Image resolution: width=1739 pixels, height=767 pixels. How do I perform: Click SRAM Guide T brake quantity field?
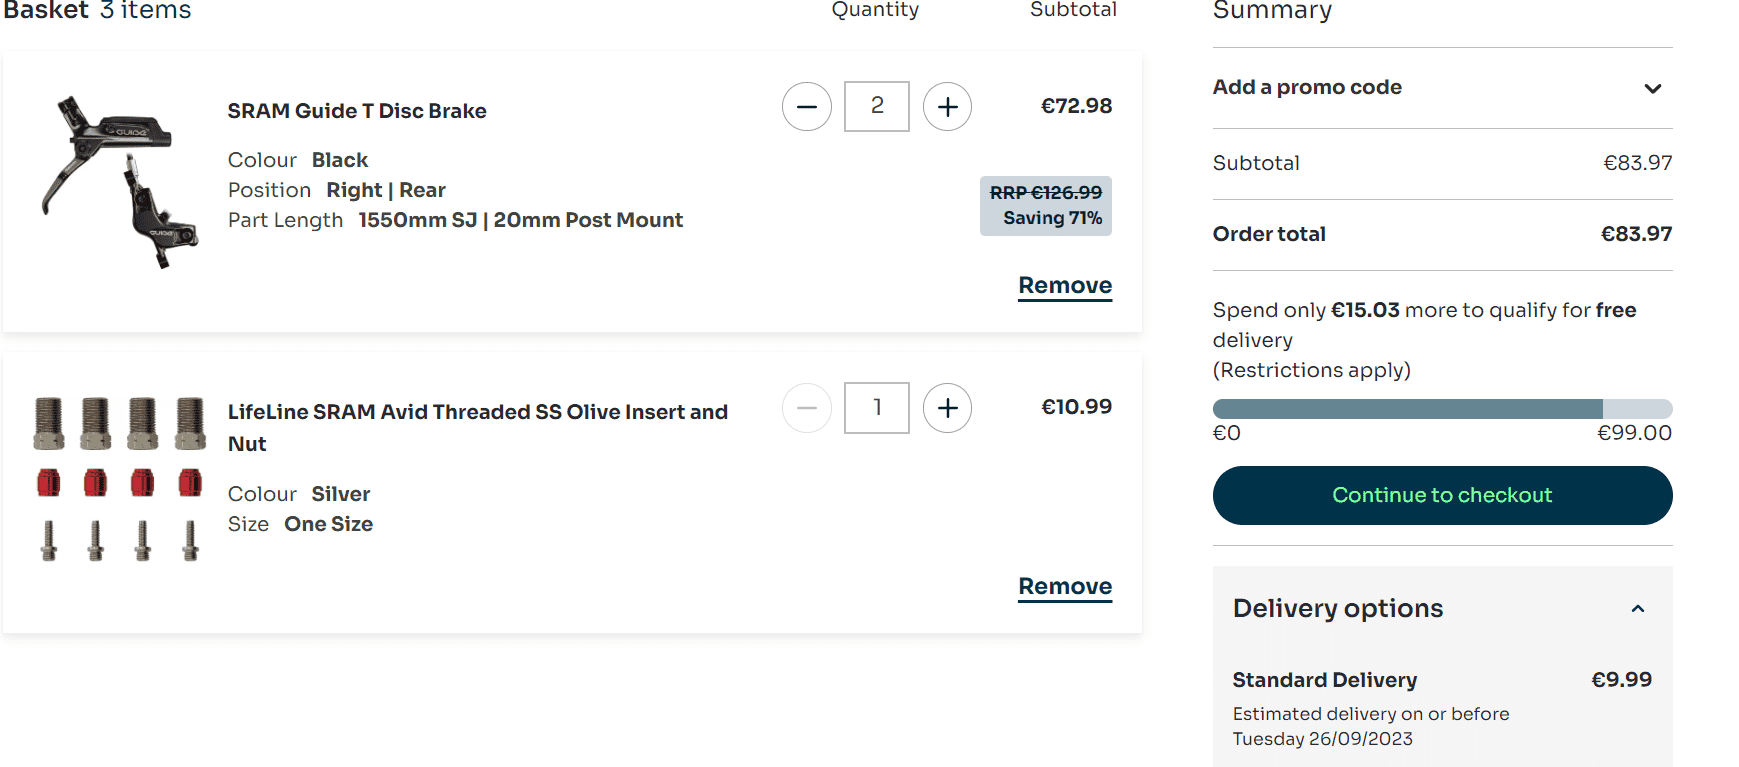pos(877,106)
